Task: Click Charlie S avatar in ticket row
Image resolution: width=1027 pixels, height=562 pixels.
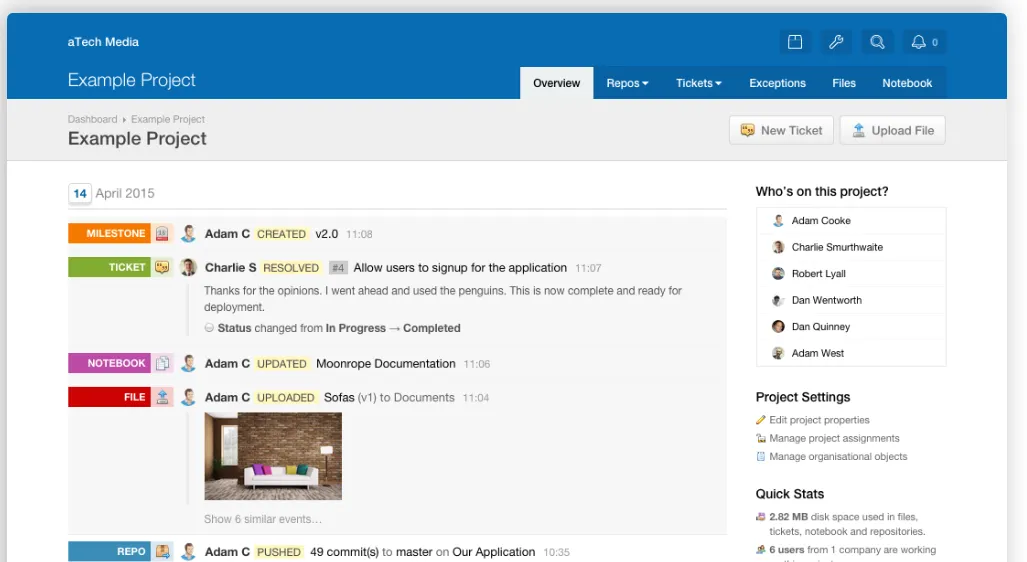Action: coord(189,267)
